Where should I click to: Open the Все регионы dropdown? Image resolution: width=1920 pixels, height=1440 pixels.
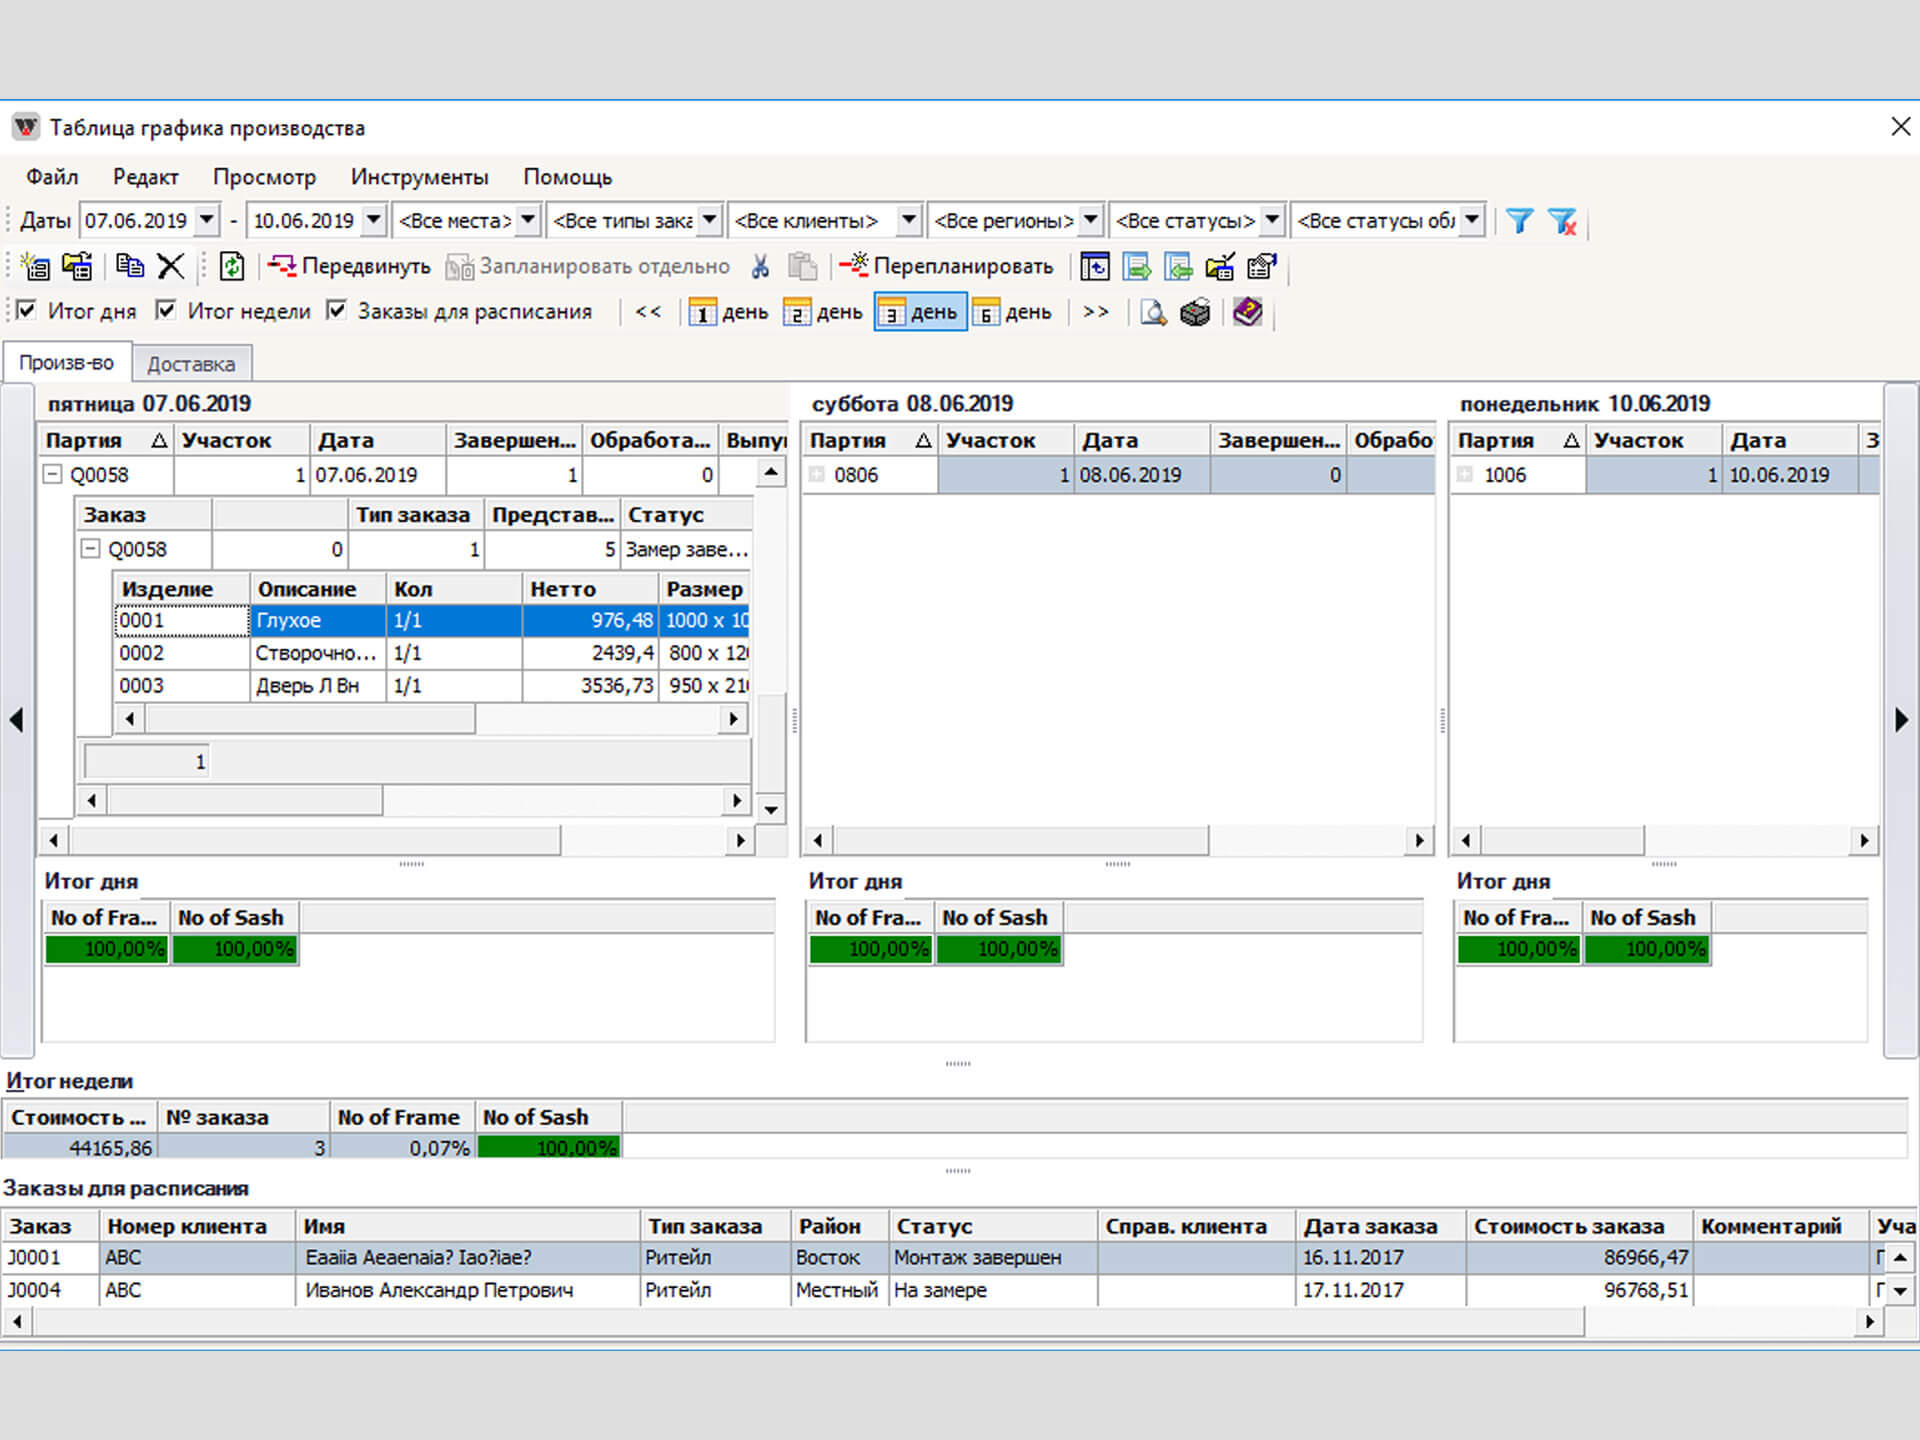[1091, 220]
